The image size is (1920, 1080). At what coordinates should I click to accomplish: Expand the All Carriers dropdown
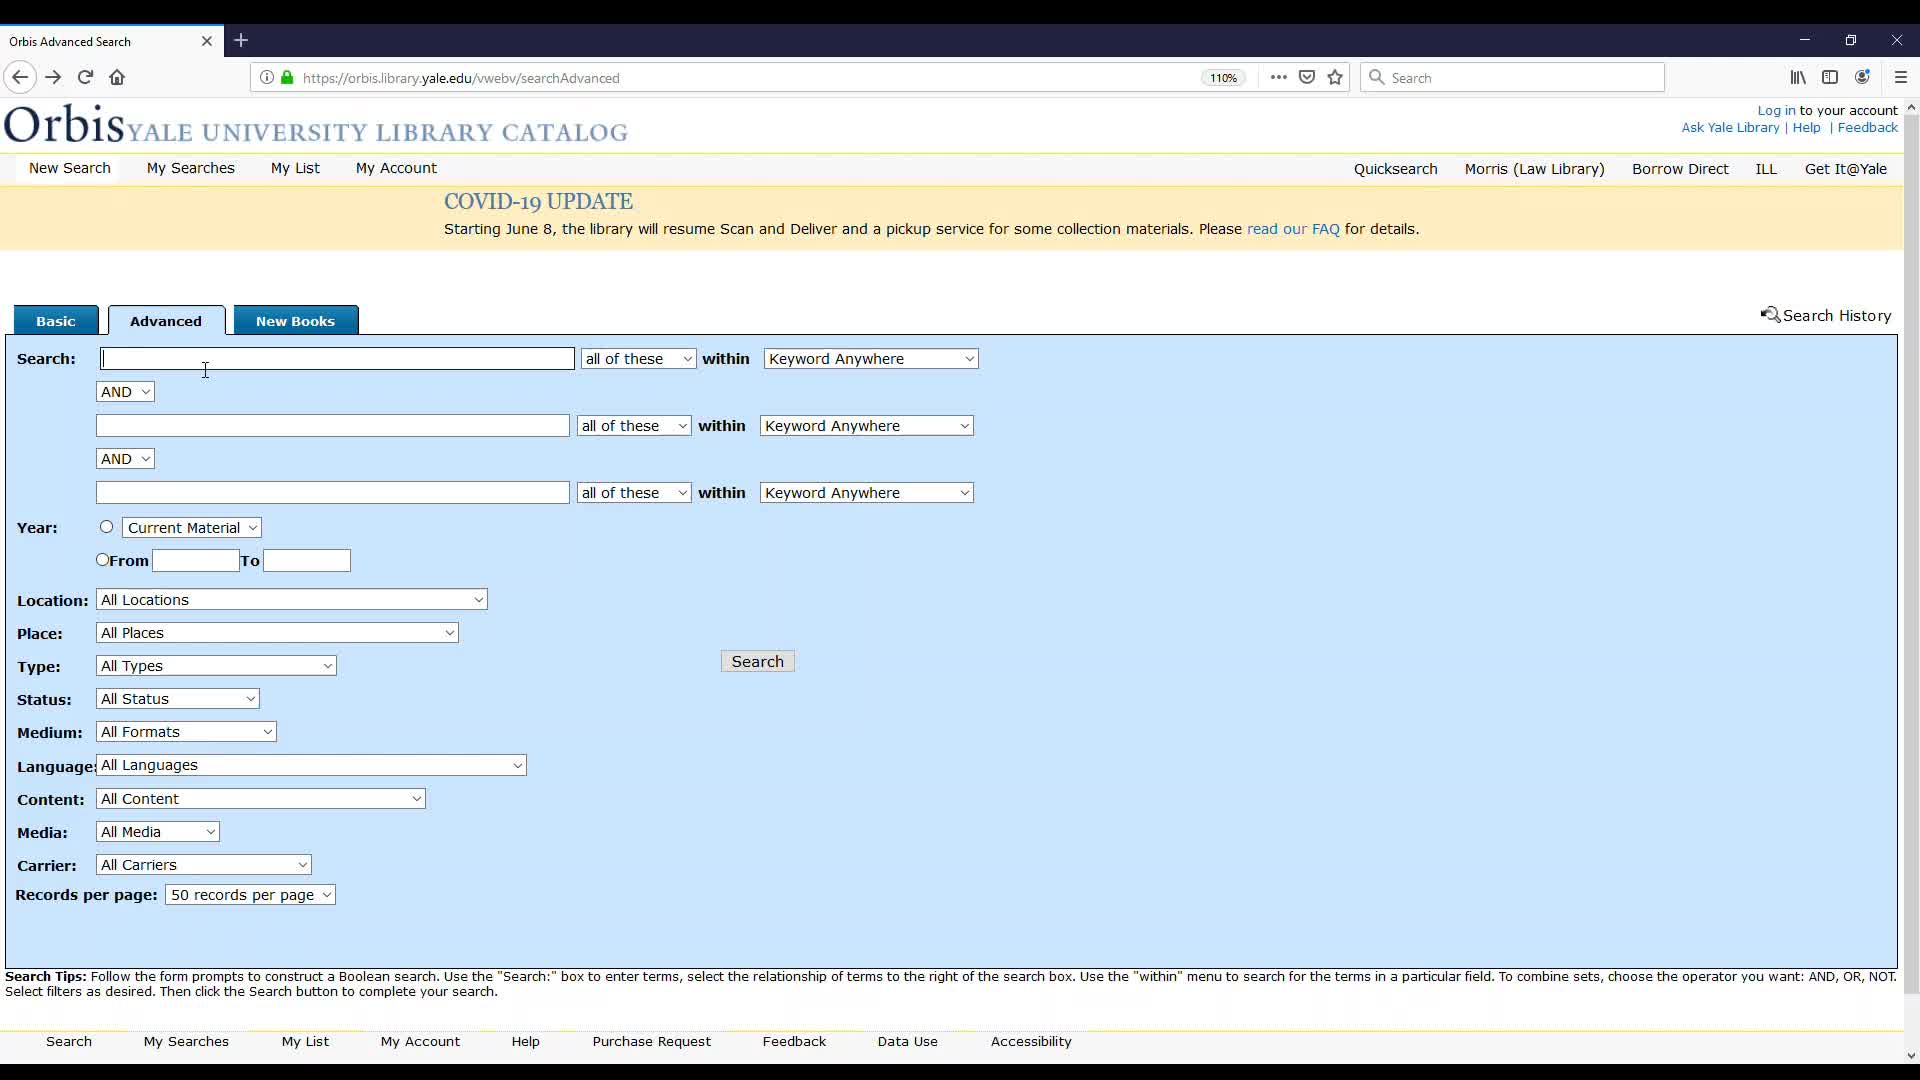tap(204, 865)
